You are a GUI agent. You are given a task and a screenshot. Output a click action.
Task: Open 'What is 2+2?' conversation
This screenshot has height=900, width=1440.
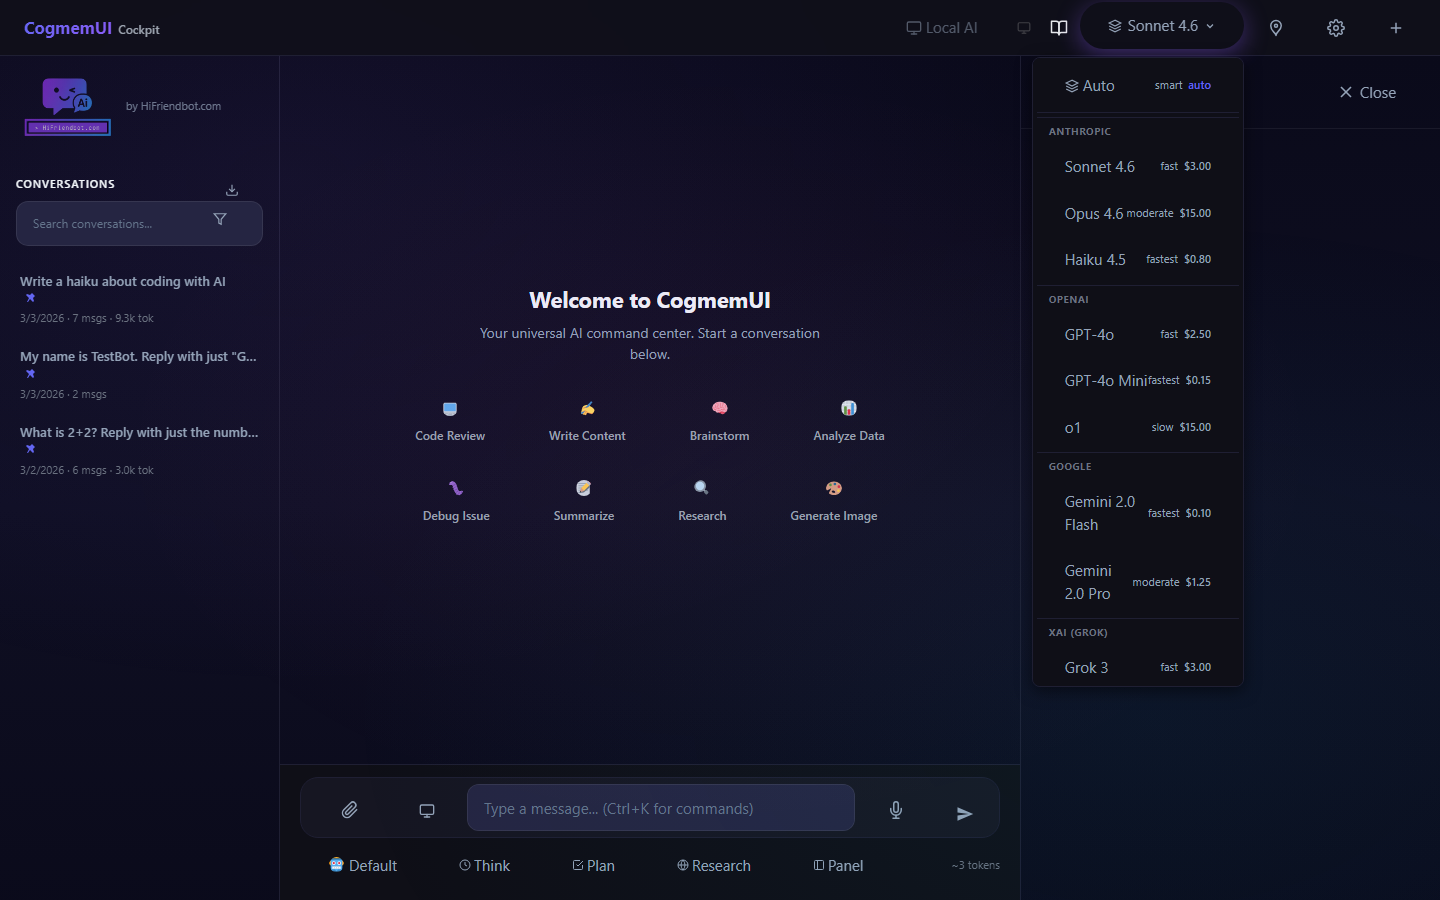point(139,451)
